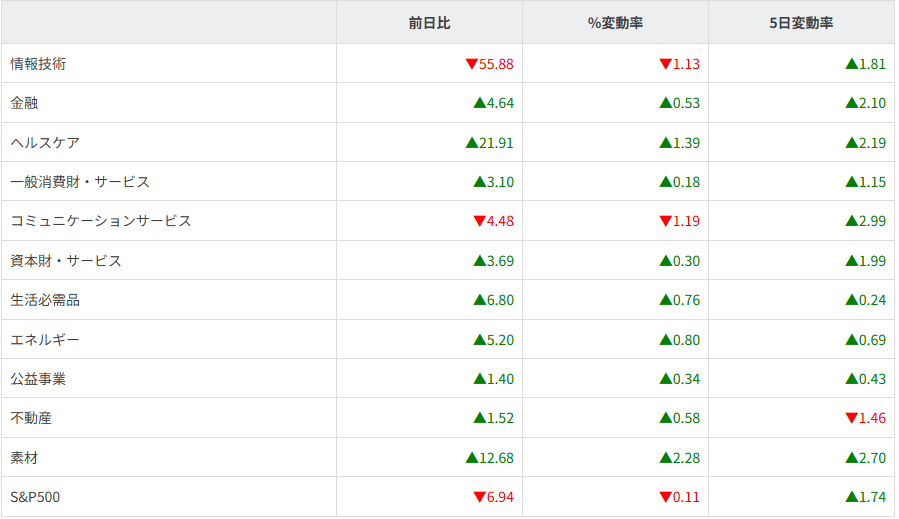
Task: Open the 金融 sector row
Action: click(x=24, y=103)
